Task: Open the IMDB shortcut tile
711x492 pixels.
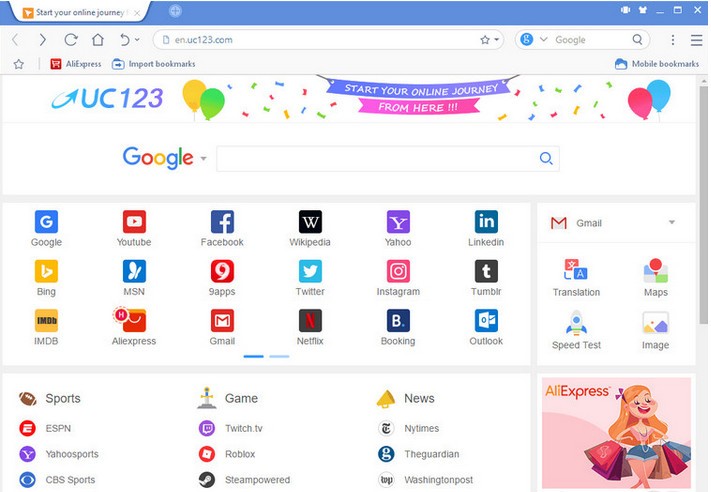Action: pyautogui.click(x=46, y=327)
